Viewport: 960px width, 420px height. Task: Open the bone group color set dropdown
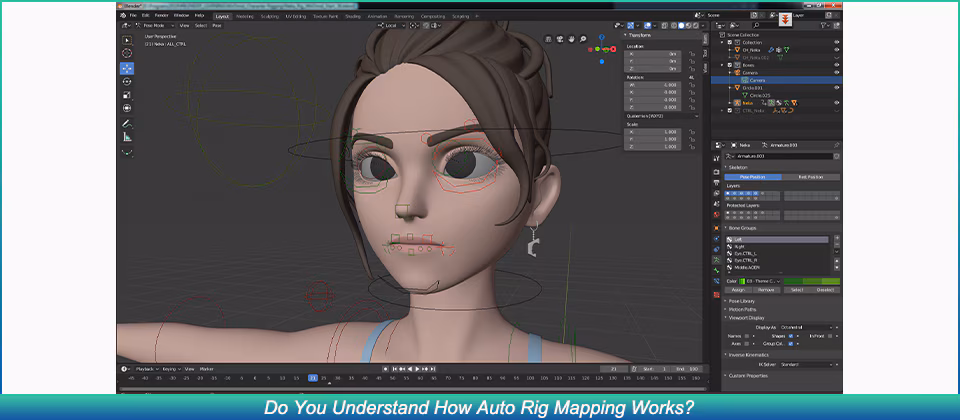(x=759, y=281)
